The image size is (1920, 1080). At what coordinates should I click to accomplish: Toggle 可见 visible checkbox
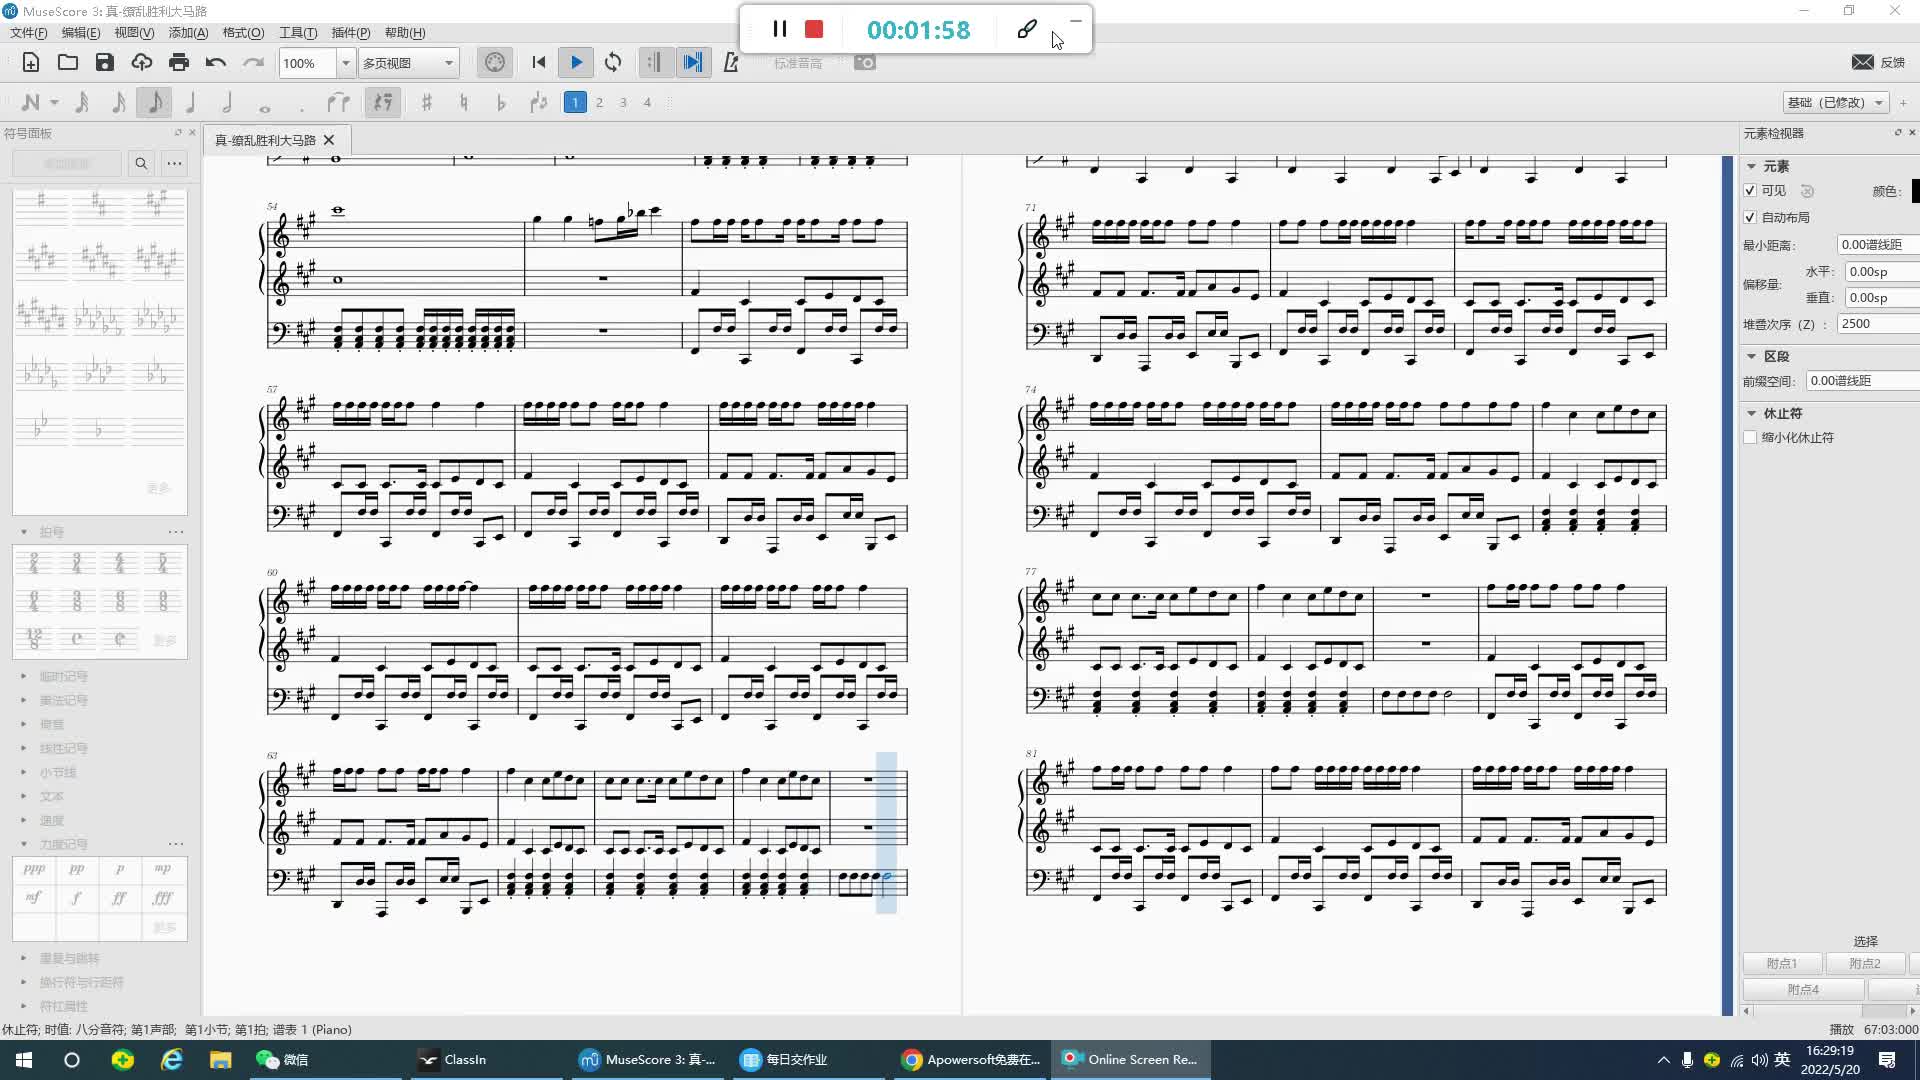[x=1750, y=190]
